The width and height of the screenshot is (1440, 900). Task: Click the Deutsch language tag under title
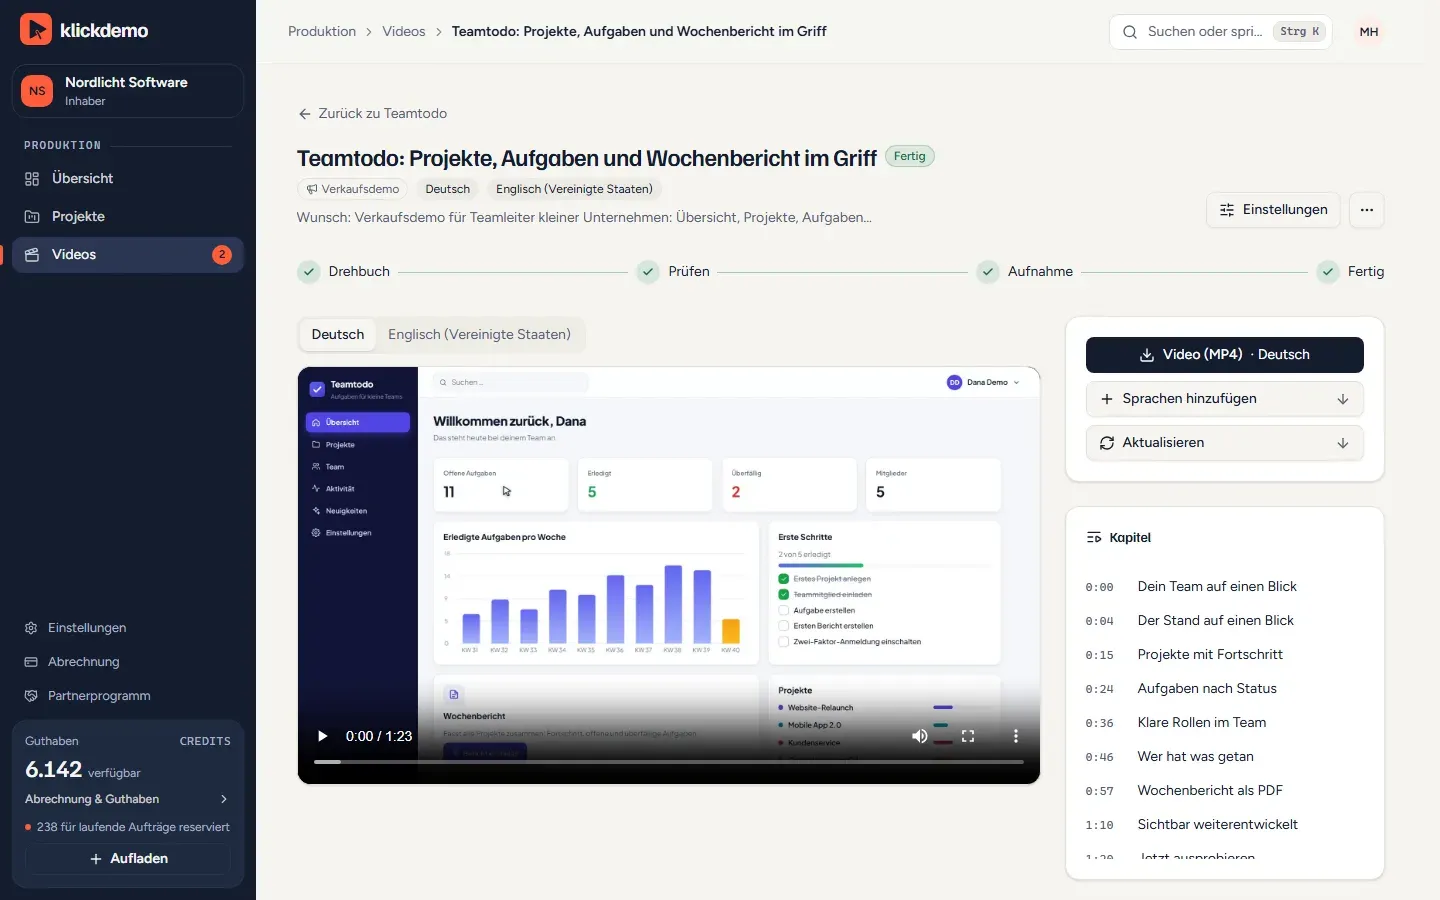(448, 189)
